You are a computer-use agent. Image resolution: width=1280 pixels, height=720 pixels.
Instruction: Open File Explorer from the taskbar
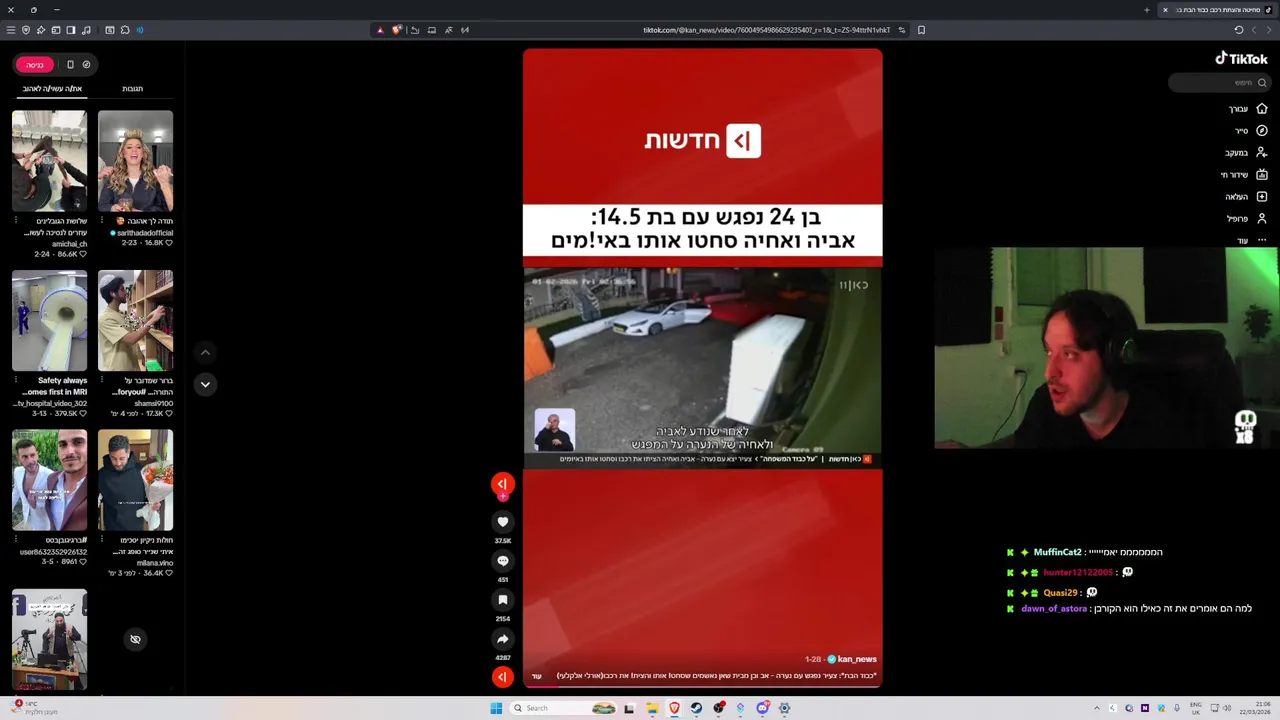coord(652,708)
